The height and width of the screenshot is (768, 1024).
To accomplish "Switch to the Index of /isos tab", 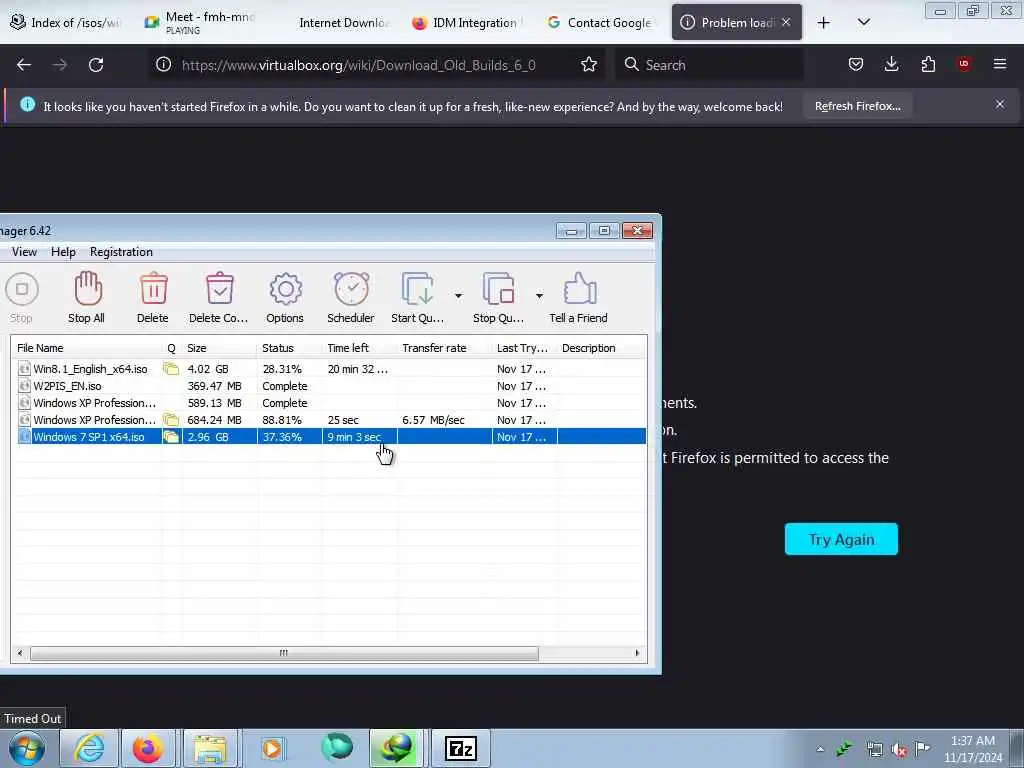I will (x=67, y=22).
